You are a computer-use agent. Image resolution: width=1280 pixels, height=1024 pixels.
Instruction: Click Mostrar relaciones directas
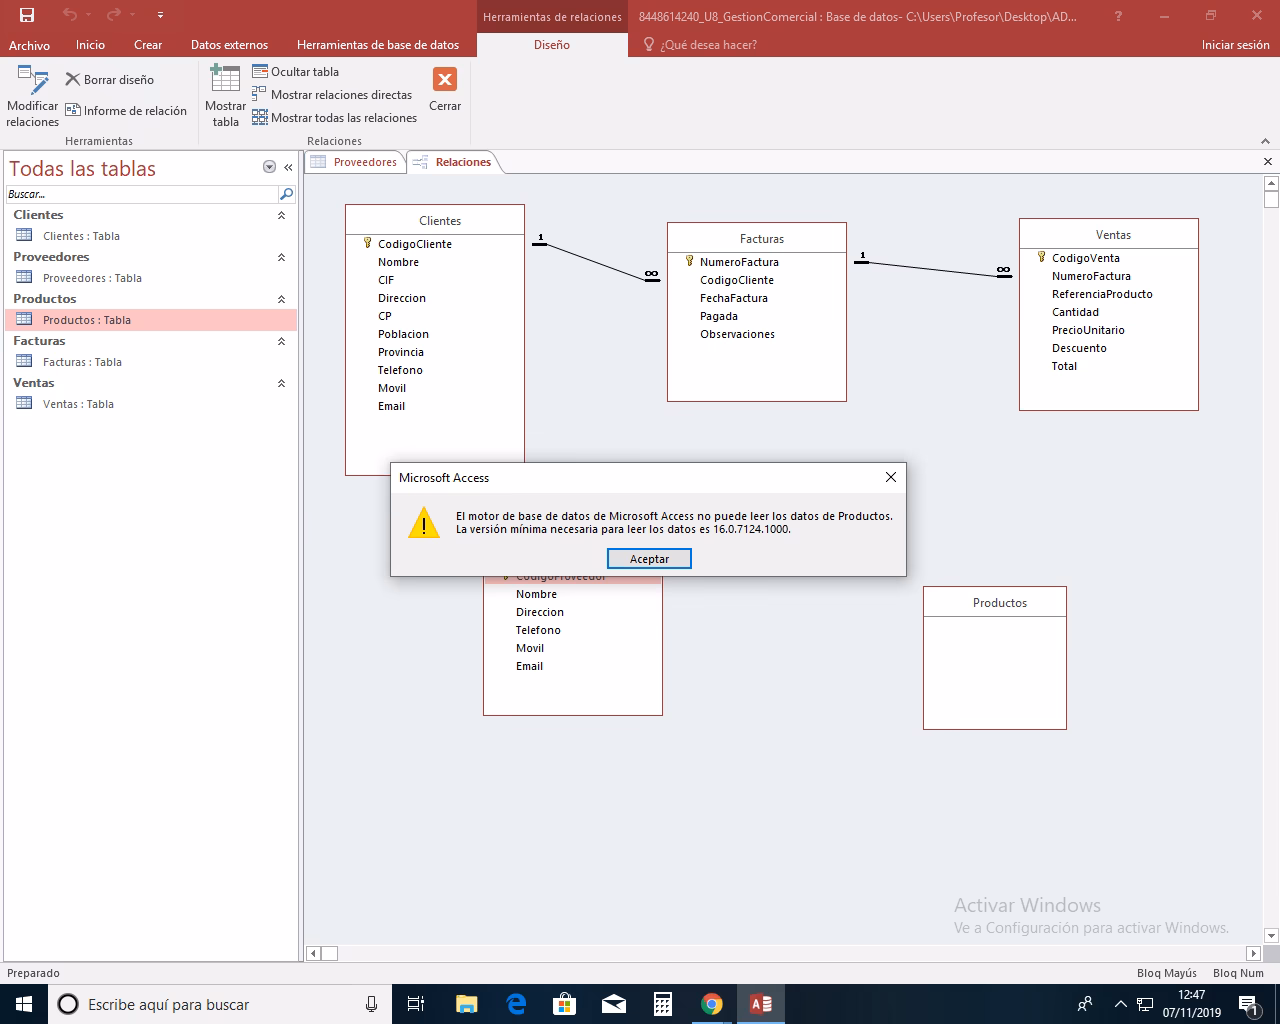(332, 95)
